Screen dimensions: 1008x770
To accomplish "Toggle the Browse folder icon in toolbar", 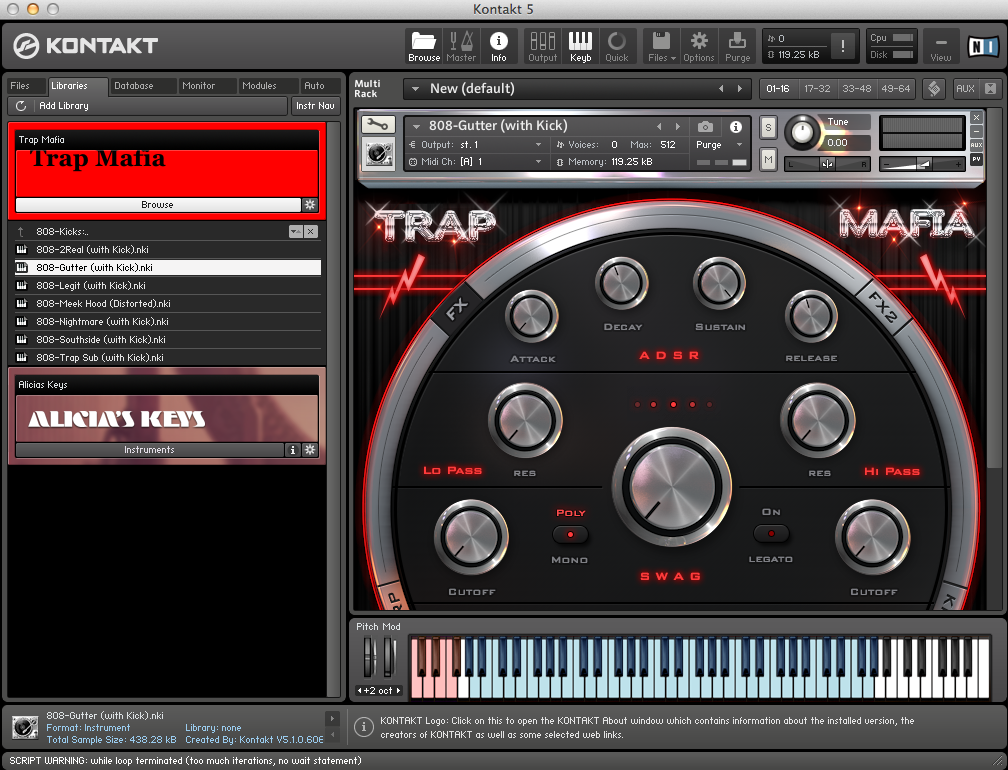I will tap(424, 46).
